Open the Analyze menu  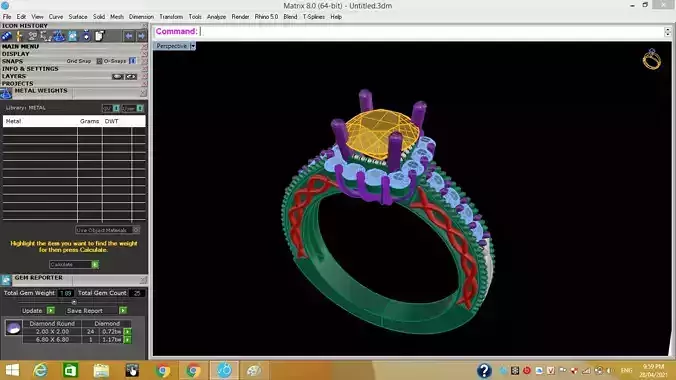[216, 17]
